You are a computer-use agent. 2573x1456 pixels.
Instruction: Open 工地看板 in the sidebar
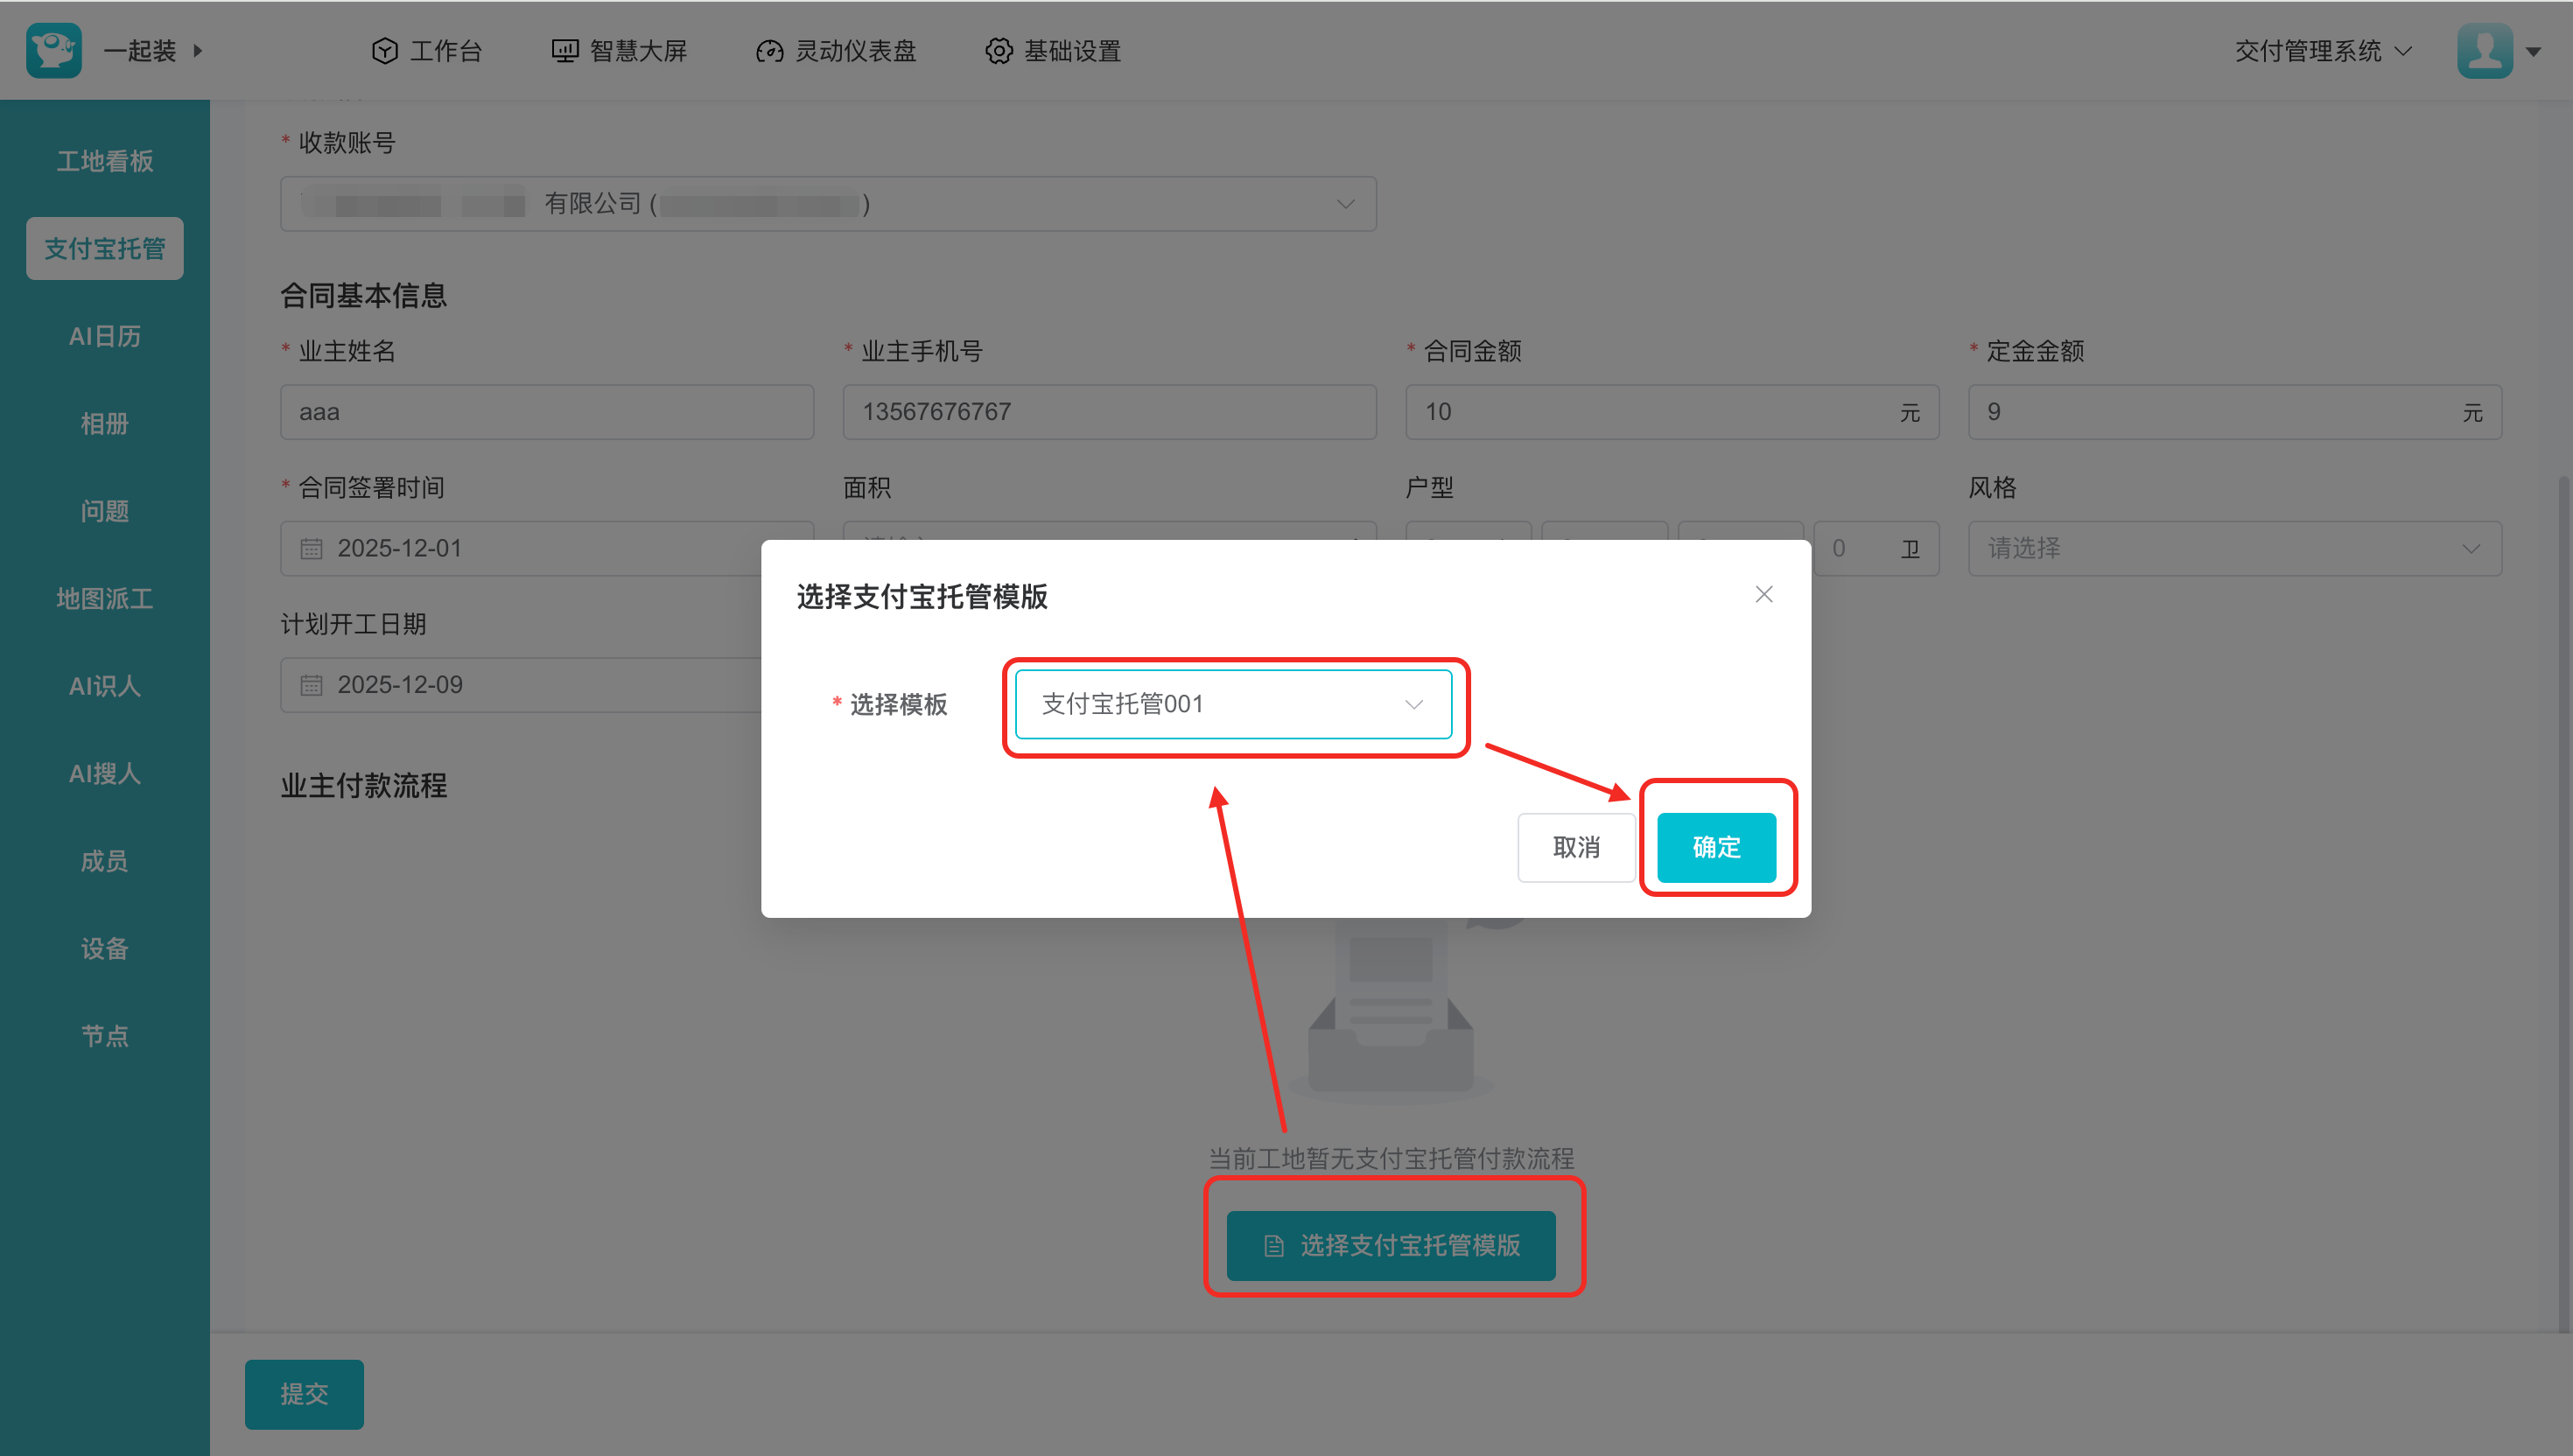pos(105,161)
